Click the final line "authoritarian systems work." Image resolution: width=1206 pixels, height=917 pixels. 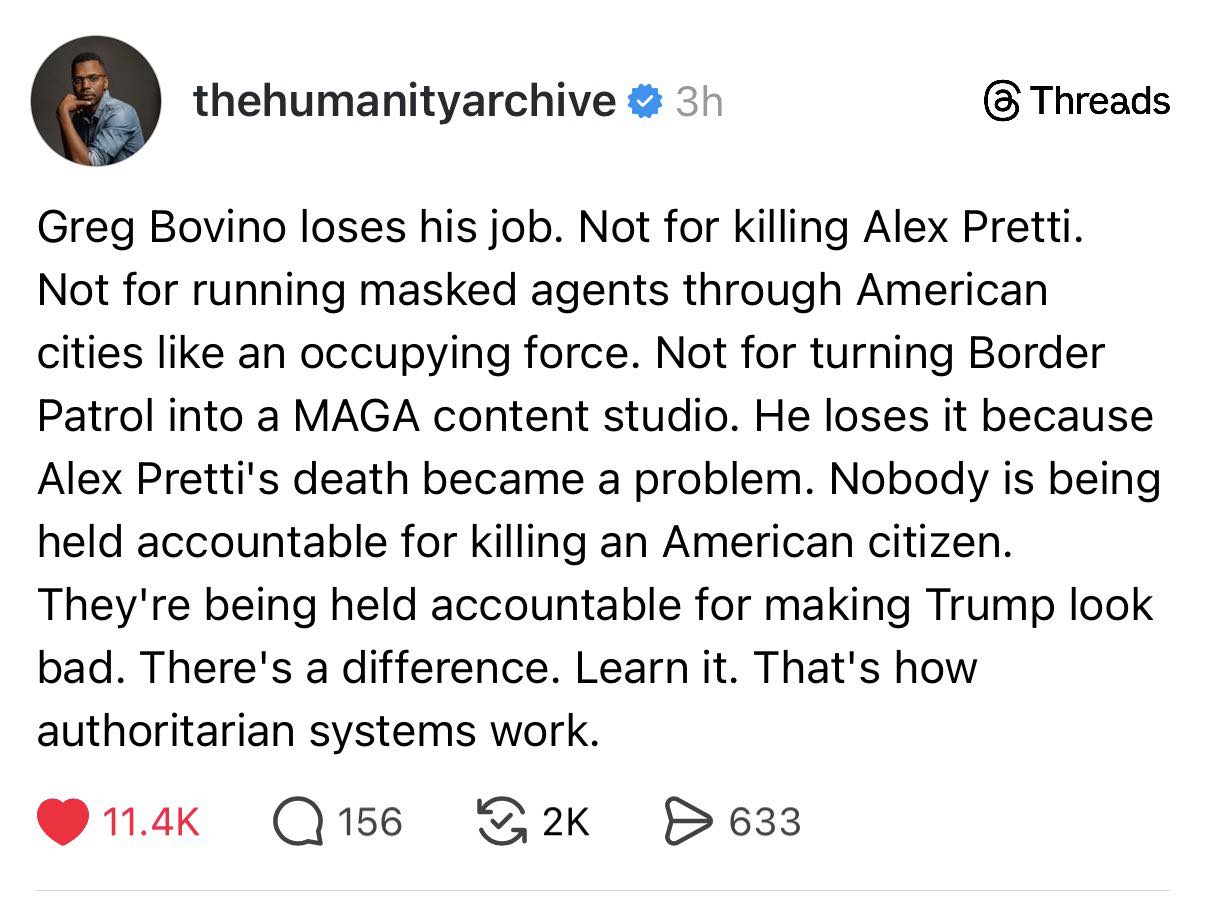tap(318, 731)
